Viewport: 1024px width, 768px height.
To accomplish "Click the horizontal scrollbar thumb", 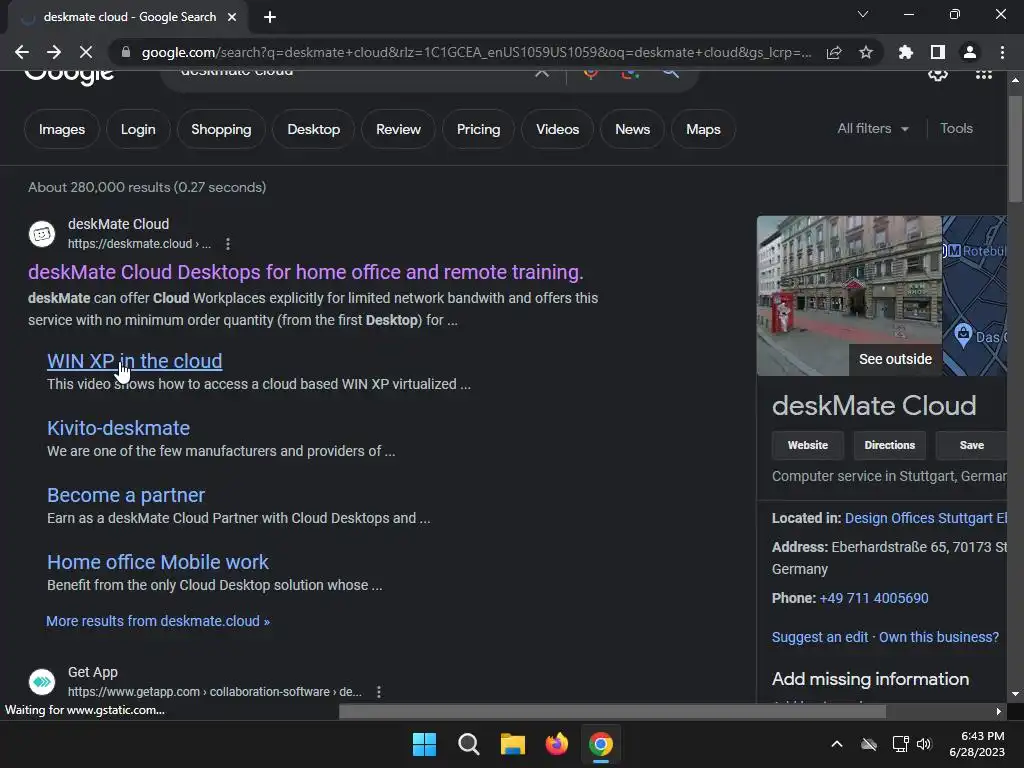I will (612, 711).
